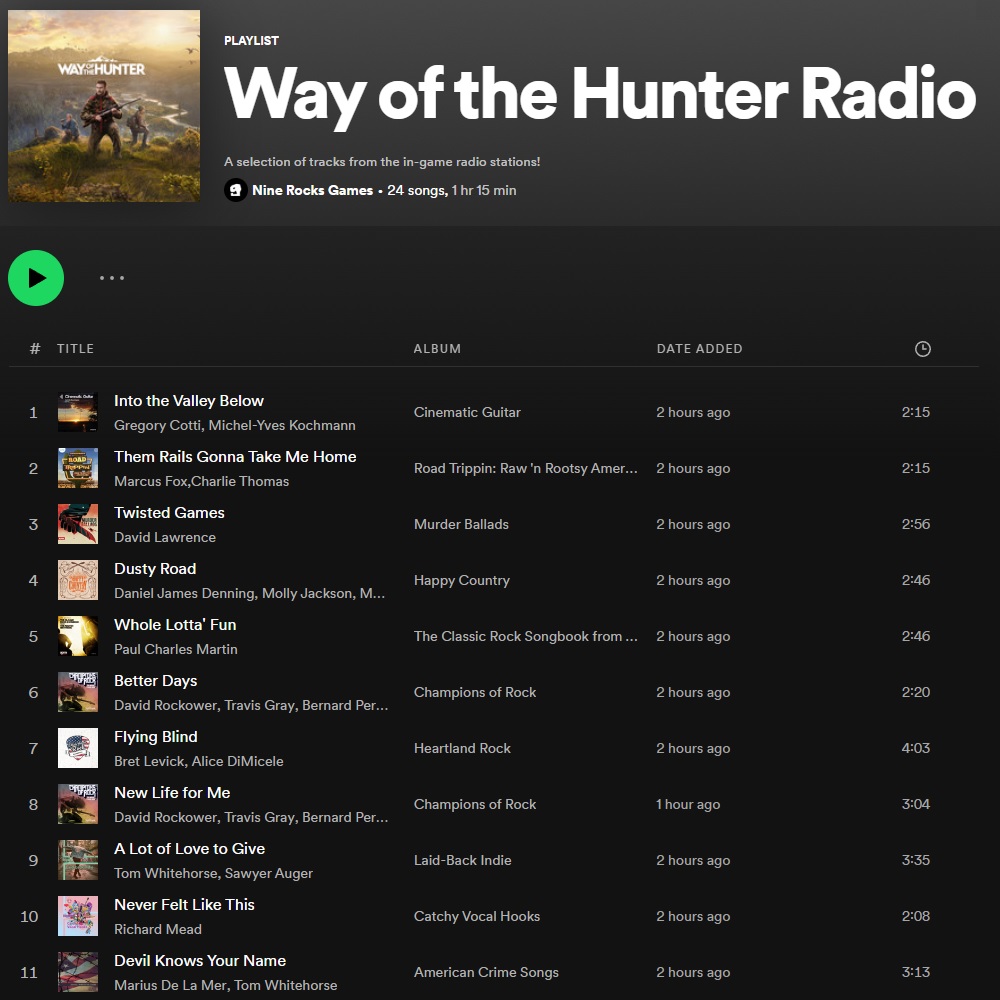
Task: Select the track Flying Blind
Action: click(x=156, y=737)
